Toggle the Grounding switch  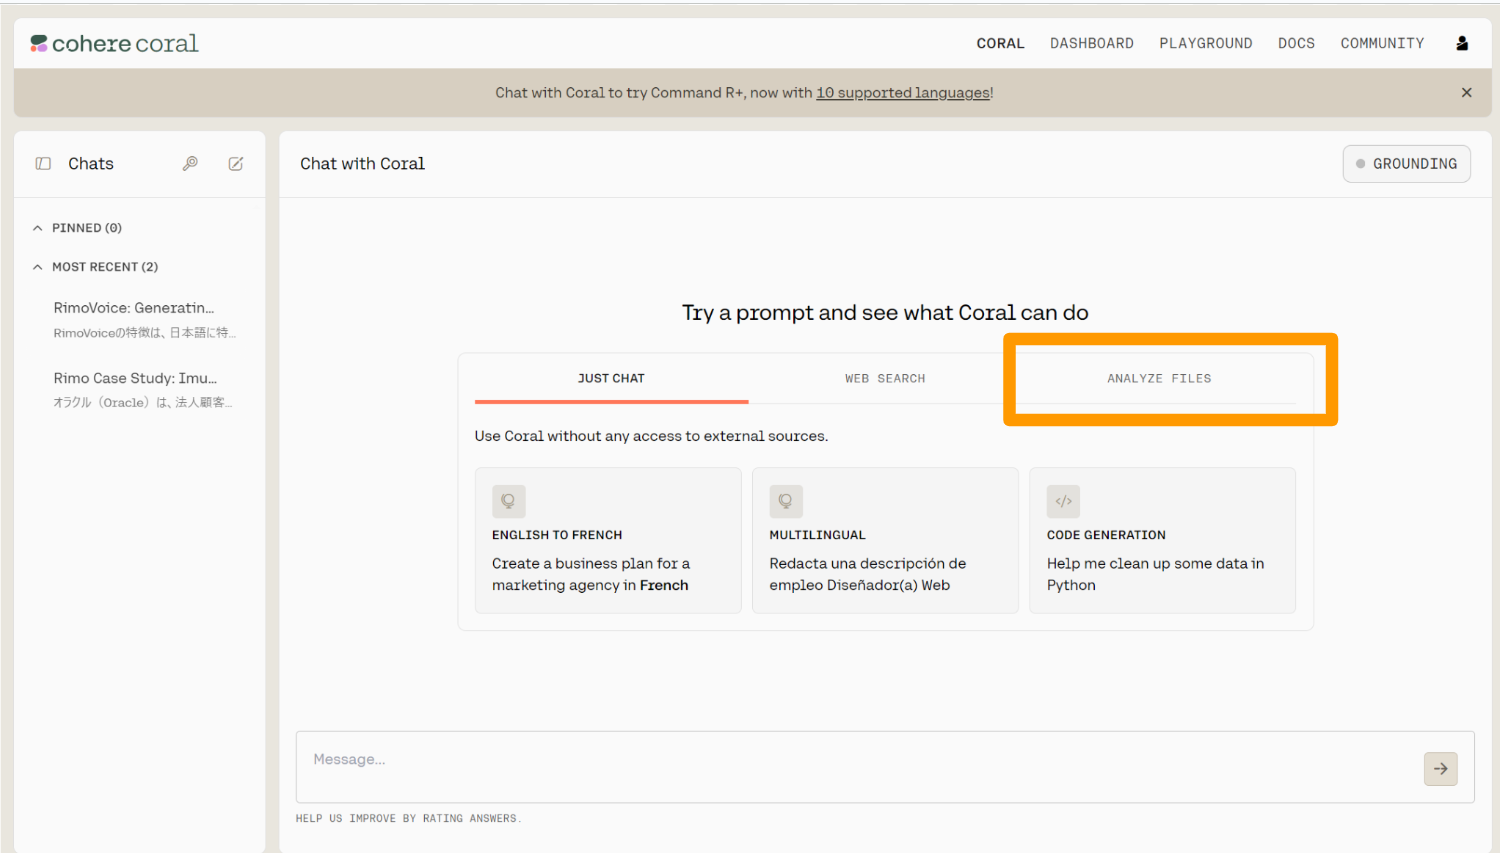point(1406,164)
